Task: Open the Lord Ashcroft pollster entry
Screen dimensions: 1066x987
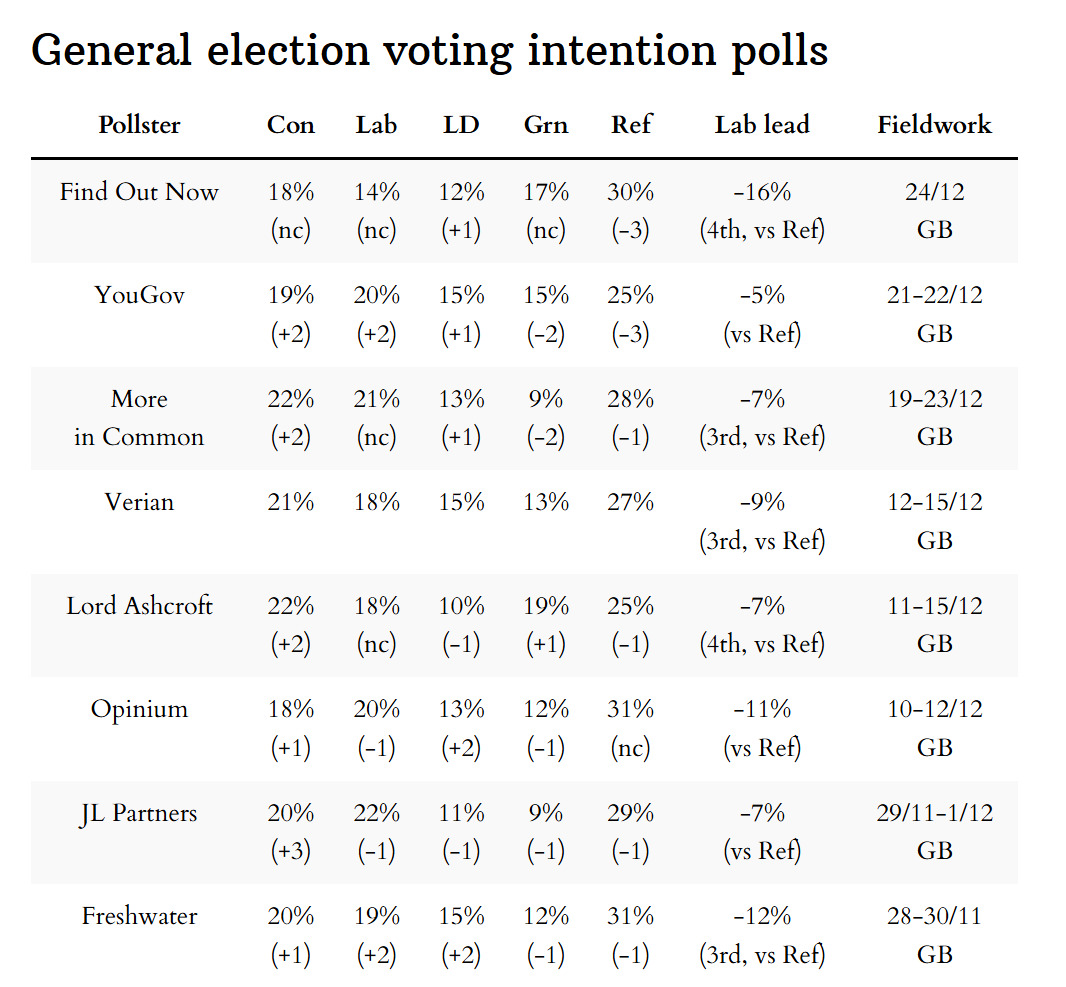Action: [x=139, y=606]
